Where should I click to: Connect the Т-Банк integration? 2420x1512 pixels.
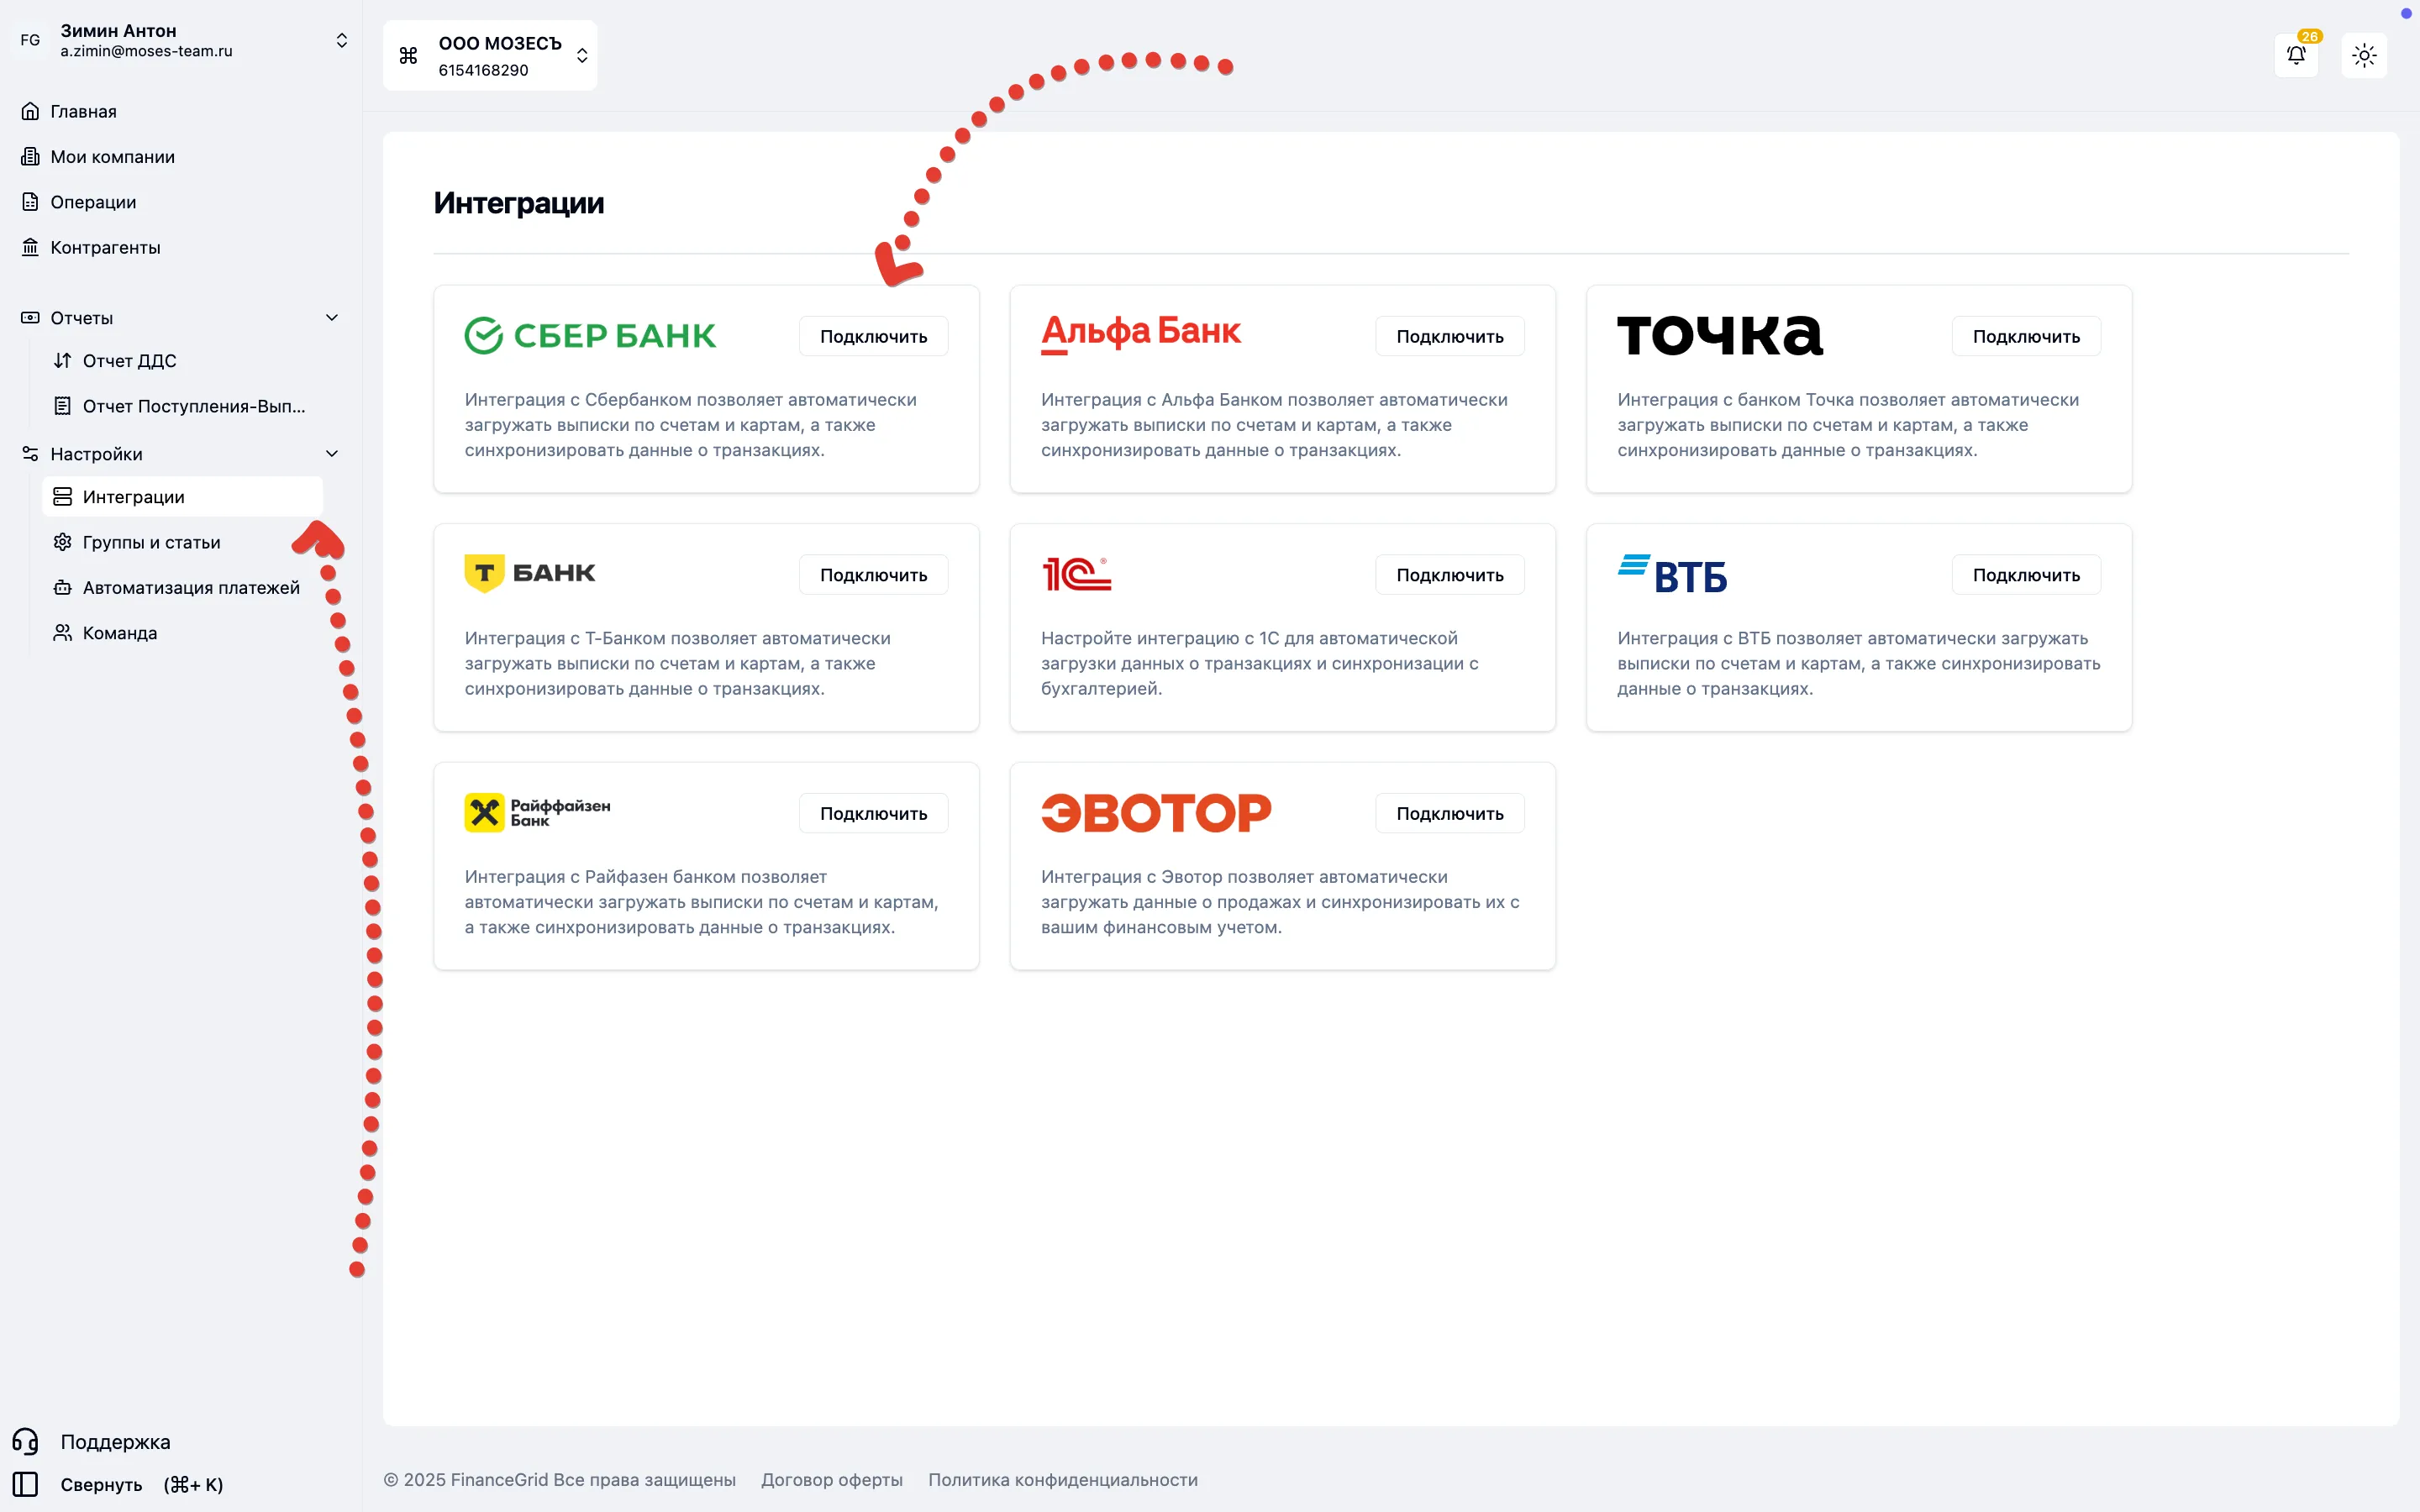(x=873, y=575)
